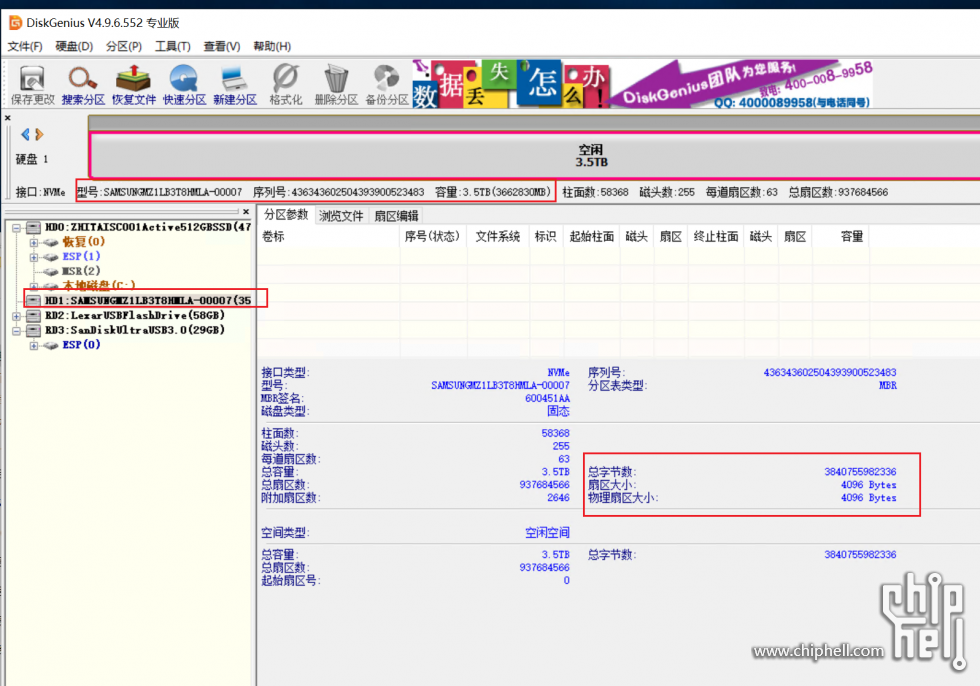Launch the 恢复文件 file recovery tool
Image resolution: width=980 pixels, height=686 pixels.
pyautogui.click(x=134, y=85)
